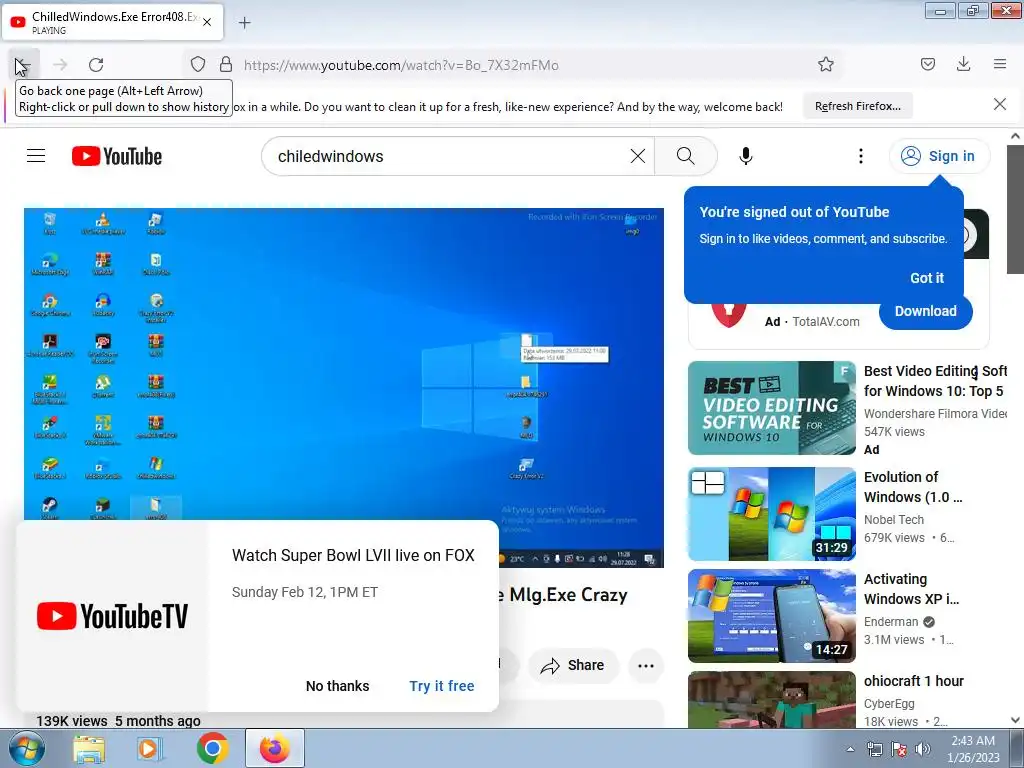The height and width of the screenshot is (768, 1024).
Task: Open Best Video Editing Software thumbnail
Action: coord(771,408)
